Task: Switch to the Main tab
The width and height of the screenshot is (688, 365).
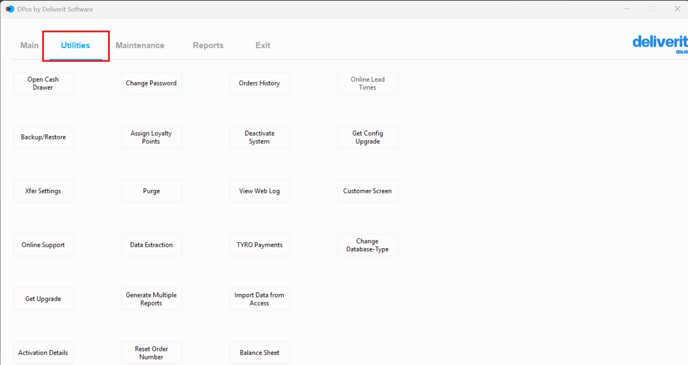Action: click(x=29, y=45)
